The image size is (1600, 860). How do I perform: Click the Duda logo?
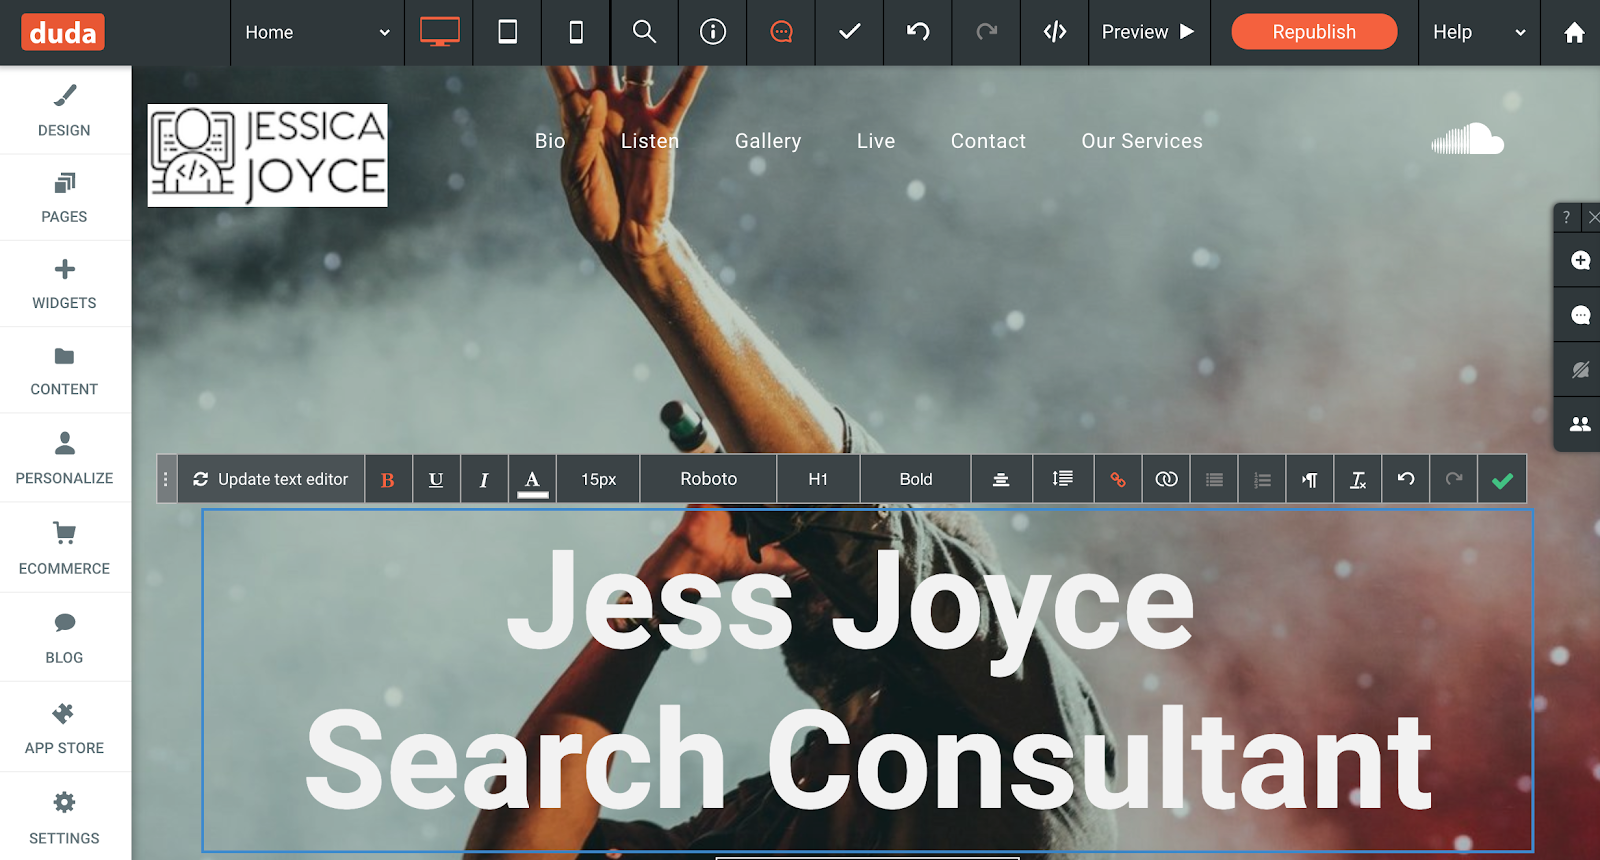pyautogui.click(x=63, y=33)
